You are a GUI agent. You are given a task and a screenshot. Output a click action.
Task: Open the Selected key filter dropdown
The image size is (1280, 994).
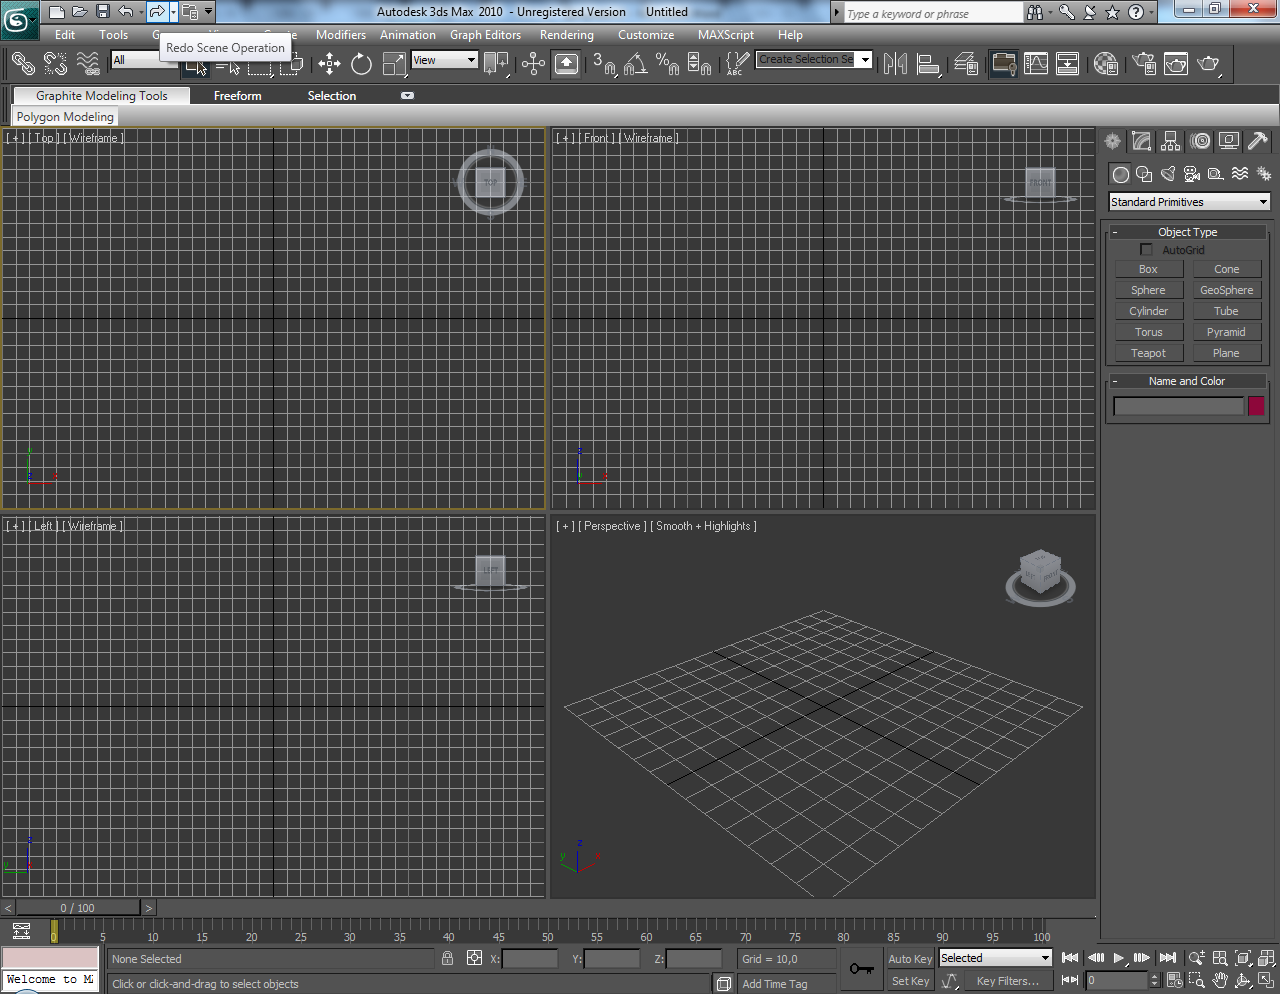click(995, 958)
